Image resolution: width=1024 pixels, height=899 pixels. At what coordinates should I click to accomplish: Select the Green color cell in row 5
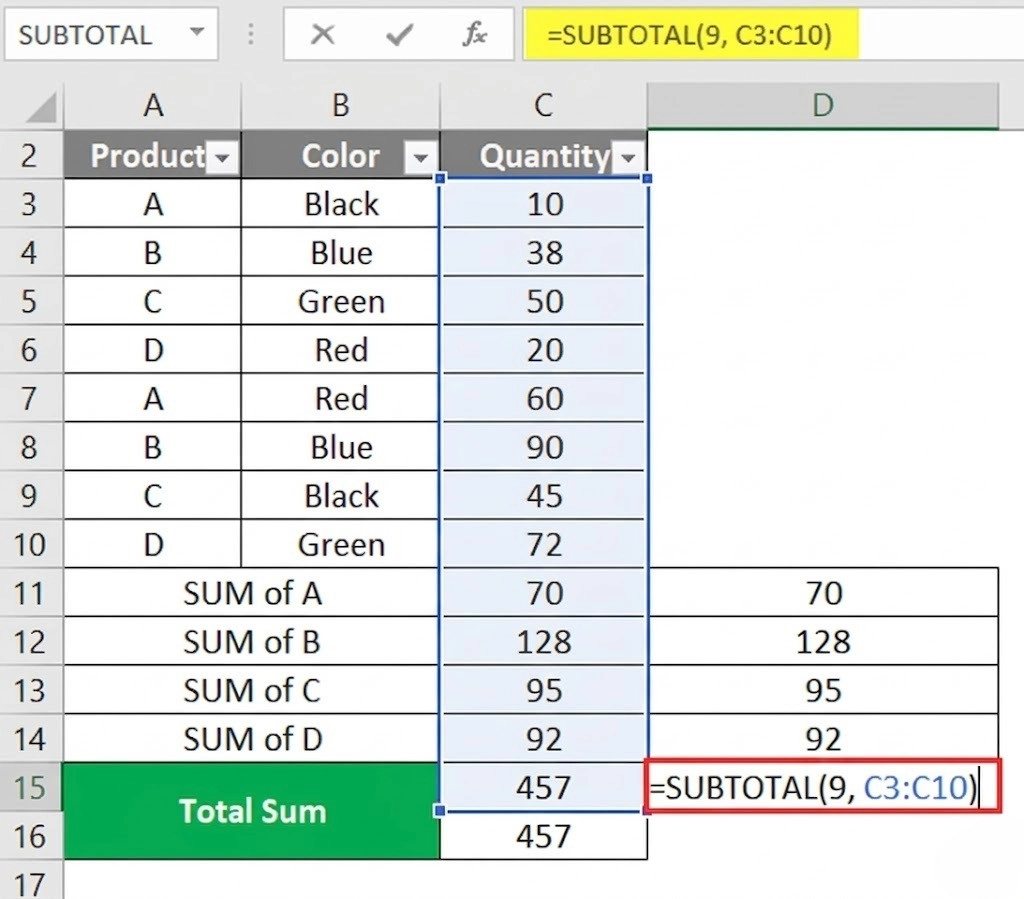pyautogui.click(x=341, y=302)
